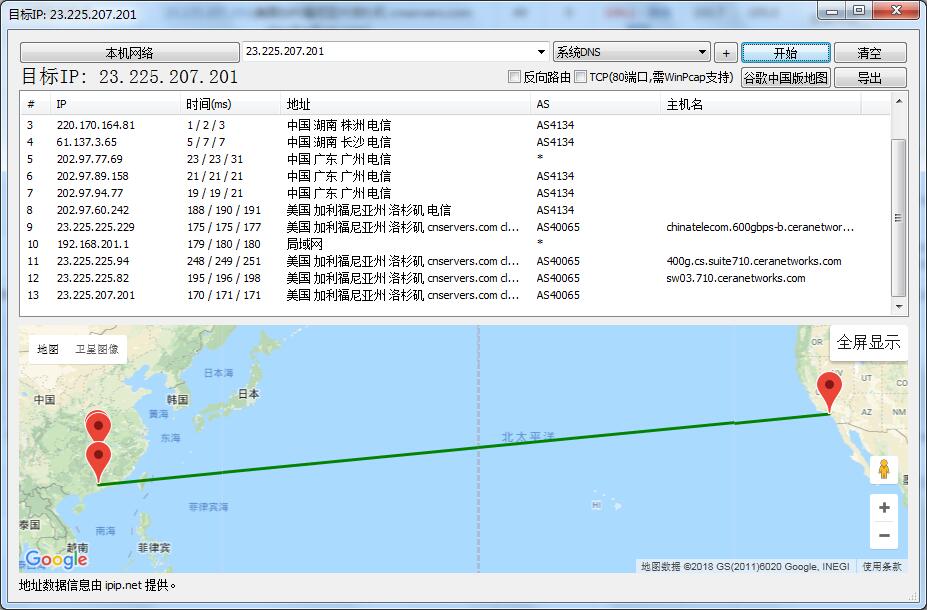Click the Guangzhou map marker pin
The width and height of the screenshot is (927, 610).
98,459
